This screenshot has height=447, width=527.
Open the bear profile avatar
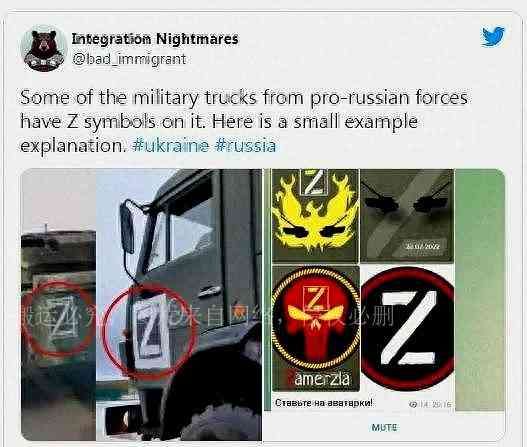pos(44,49)
